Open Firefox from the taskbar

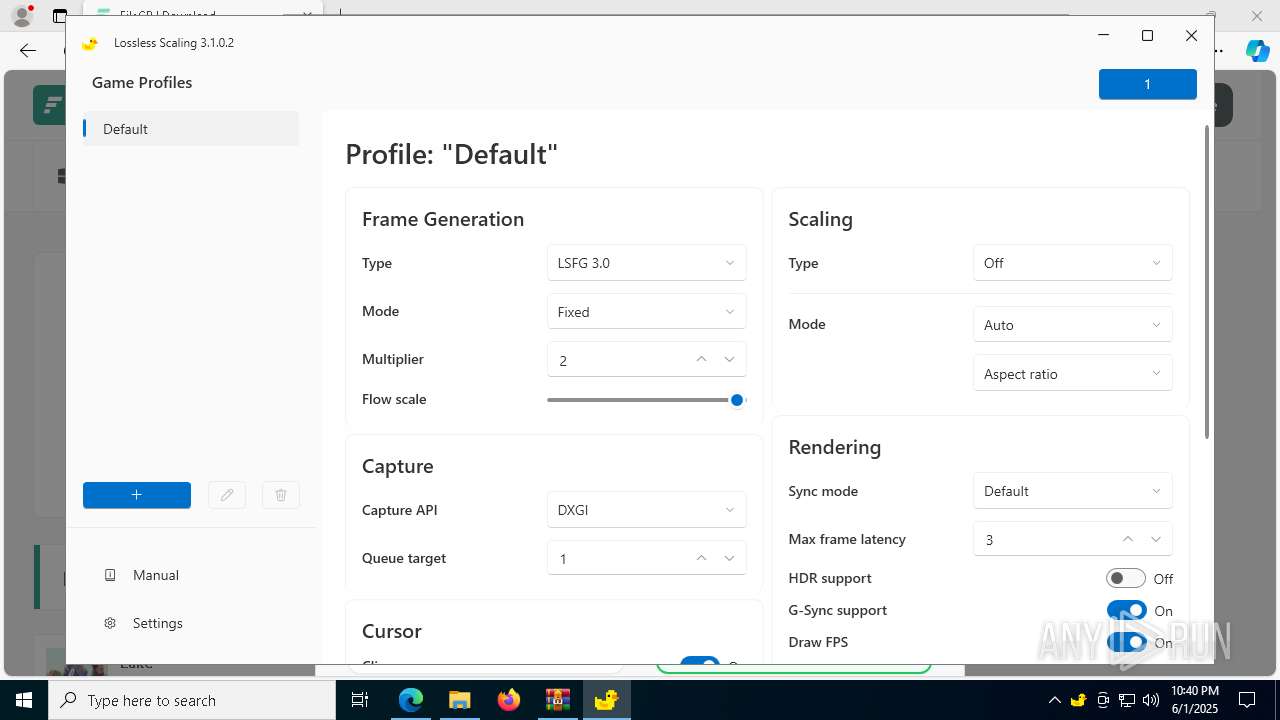pos(508,700)
